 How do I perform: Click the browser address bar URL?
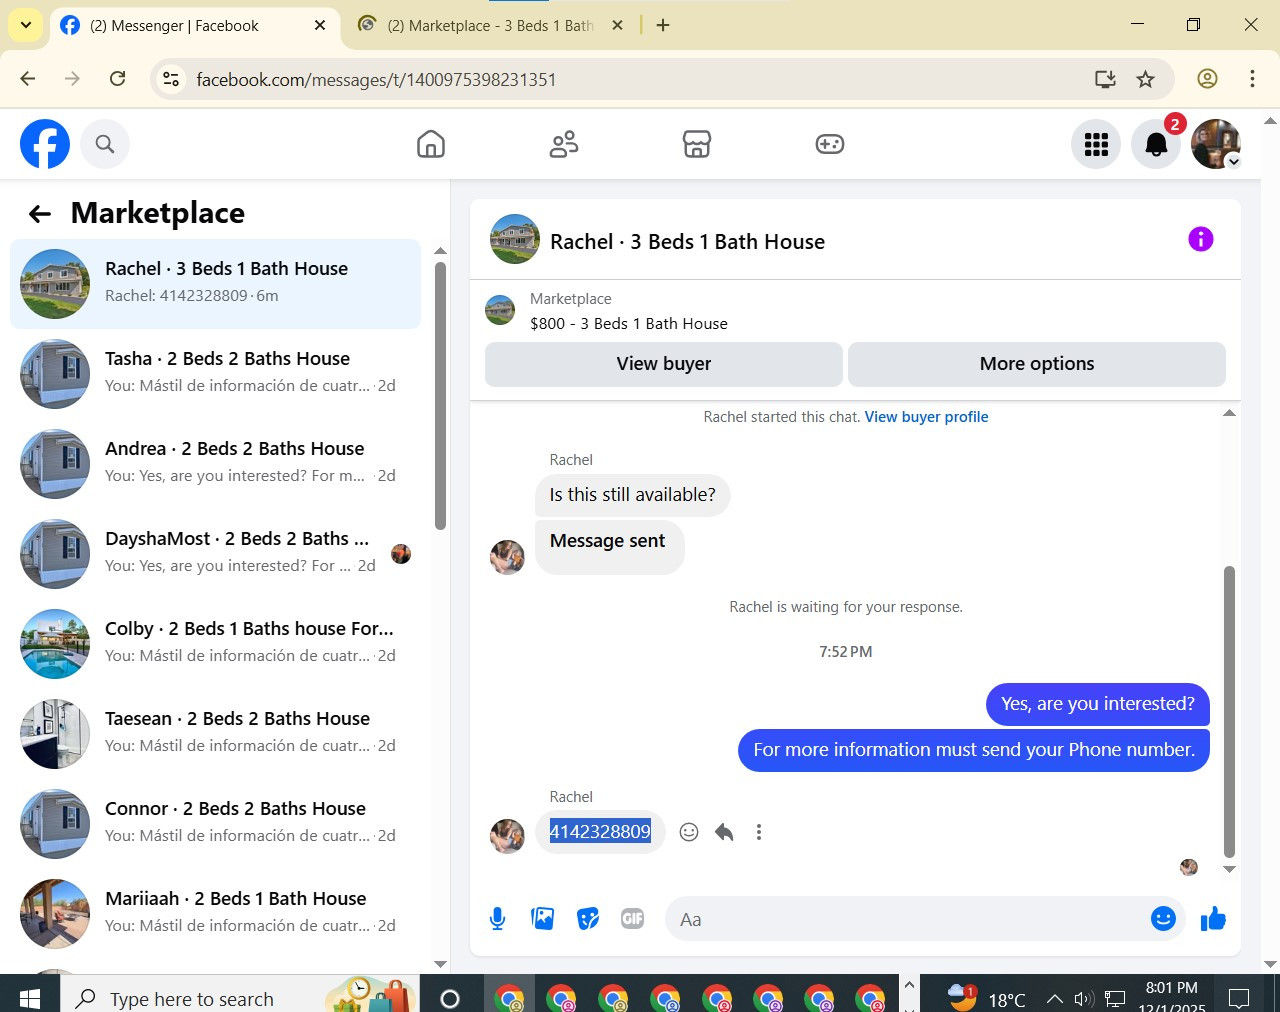pos(376,79)
